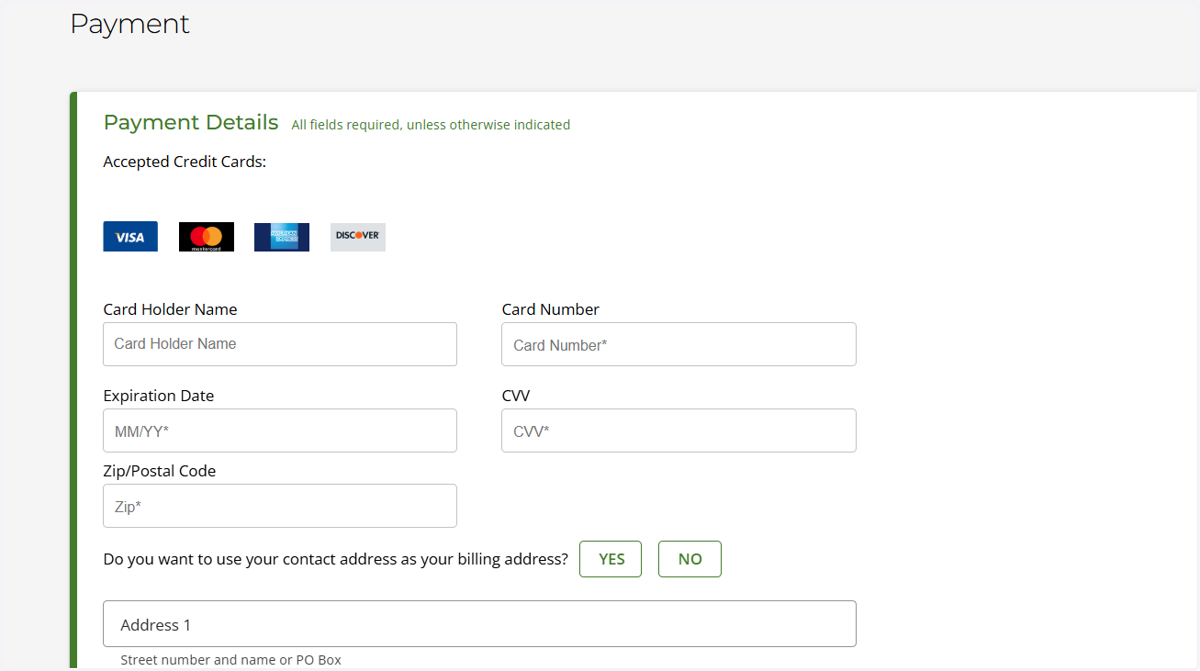Viewport: 1200px width, 671px height.
Task: Click the American Express logo
Action: coord(282,236)
